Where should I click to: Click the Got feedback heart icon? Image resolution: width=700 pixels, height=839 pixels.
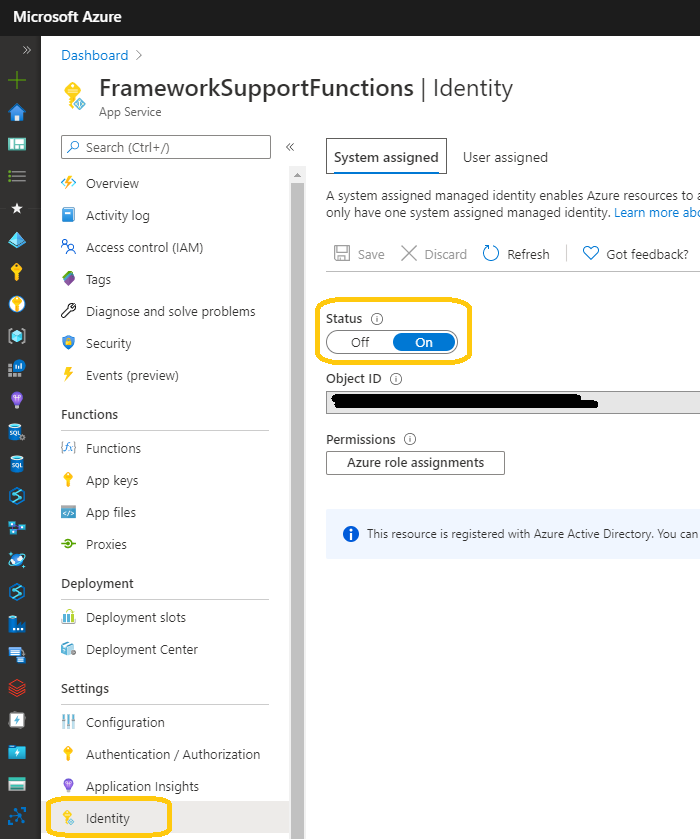point(591,254)
